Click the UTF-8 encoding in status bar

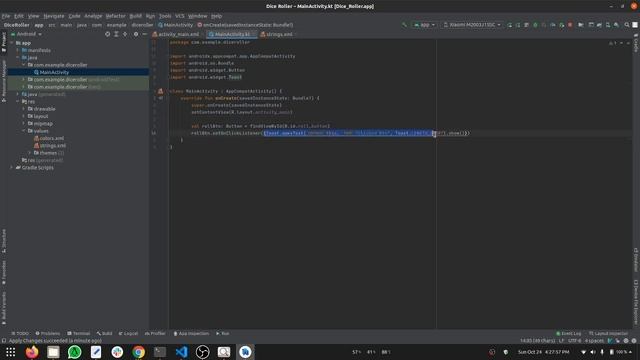(x=575, y=340)
